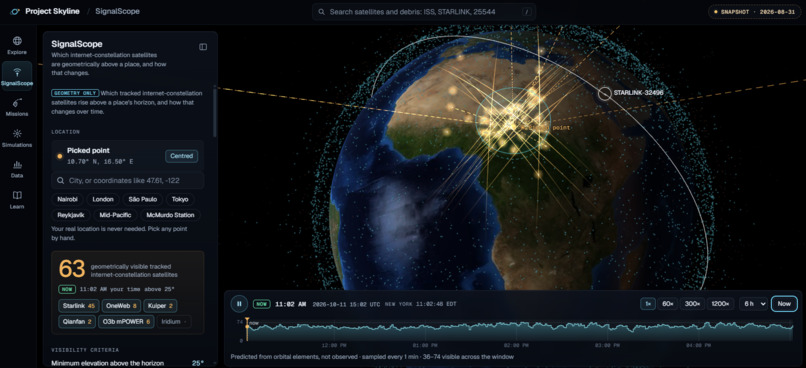Jump to Now on the timeline
Viewport: 806px width, 368px height.
click(784, 304)
